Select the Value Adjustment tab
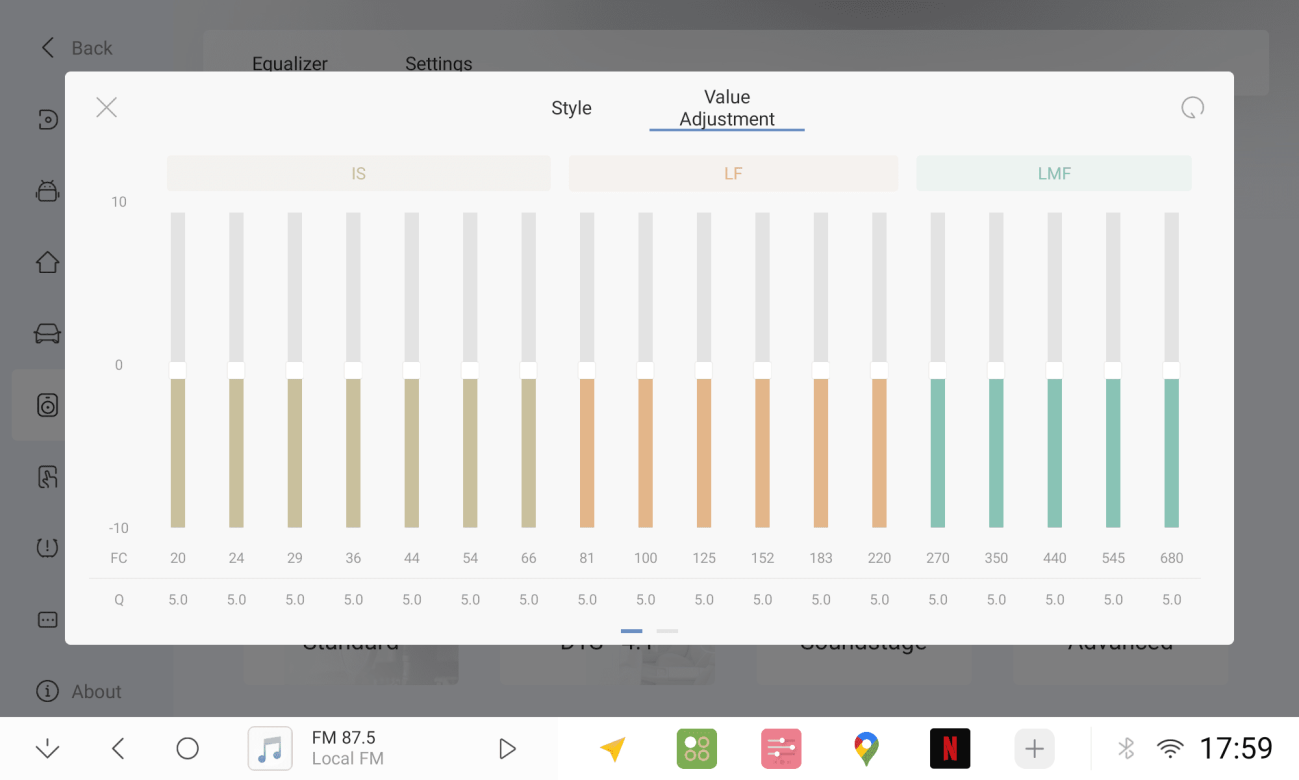 pyautogui.click(x=727, y=108)
